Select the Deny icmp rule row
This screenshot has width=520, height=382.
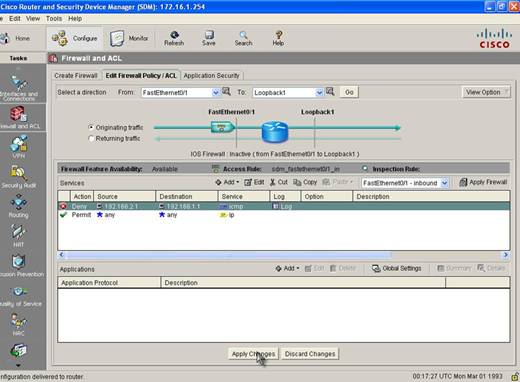tap(284, 206)
